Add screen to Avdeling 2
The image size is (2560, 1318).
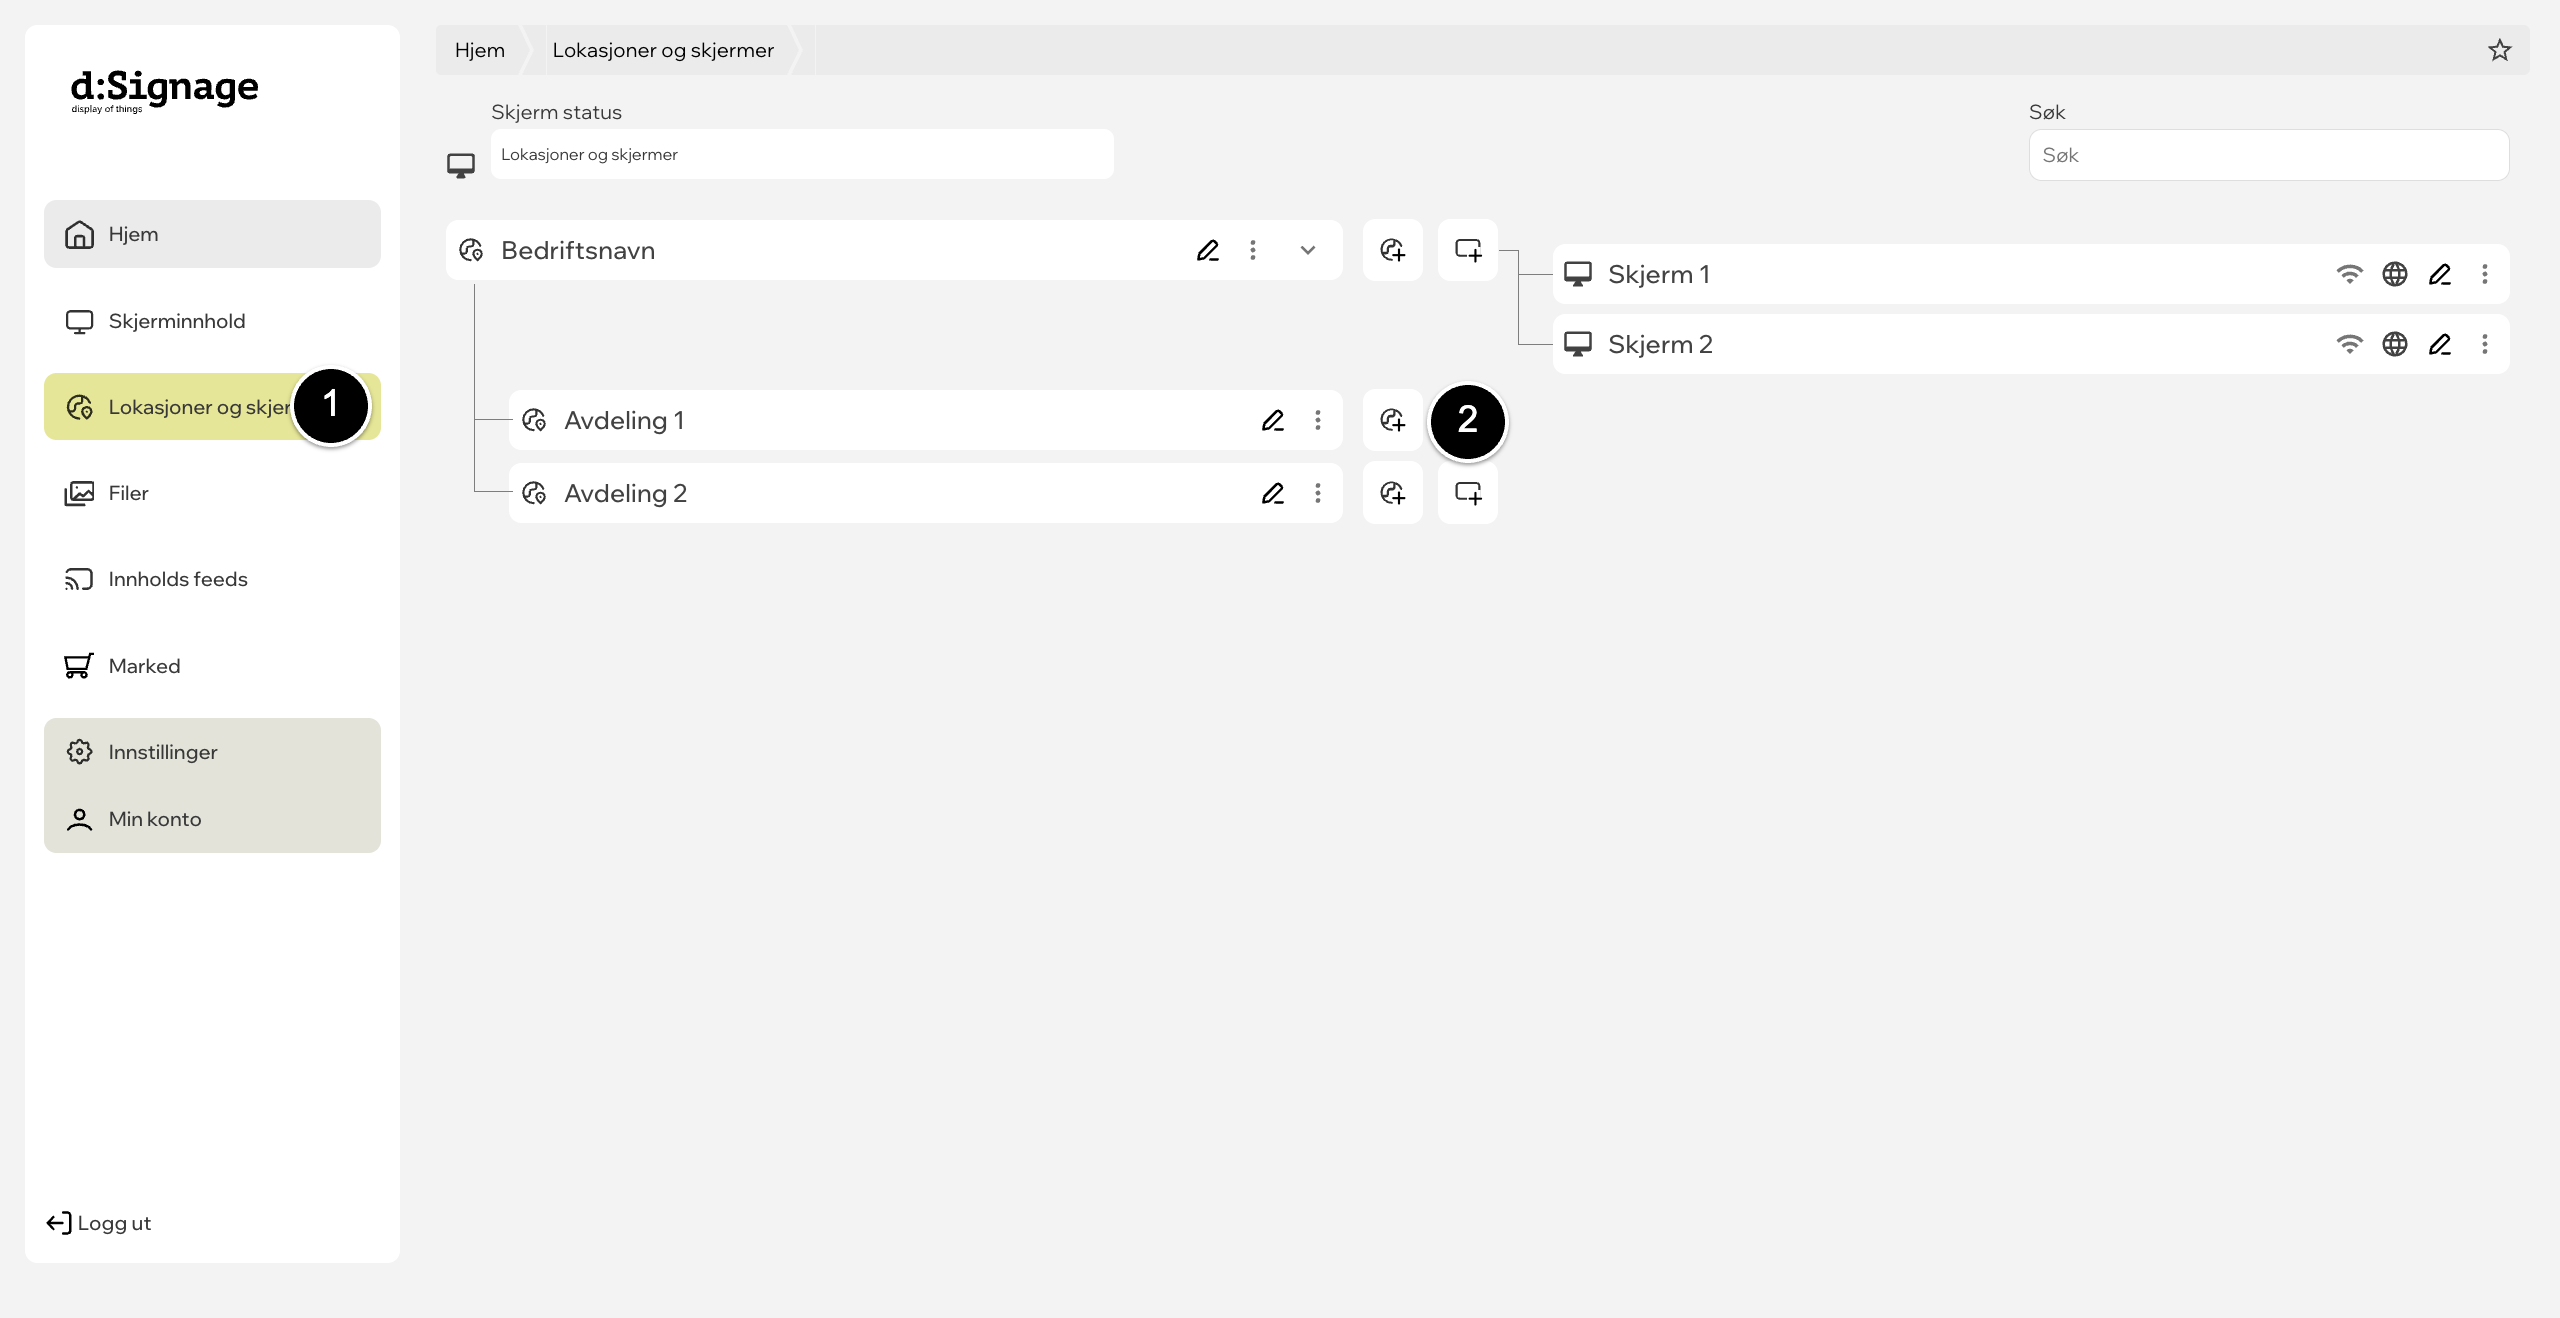coord(1468,493)
